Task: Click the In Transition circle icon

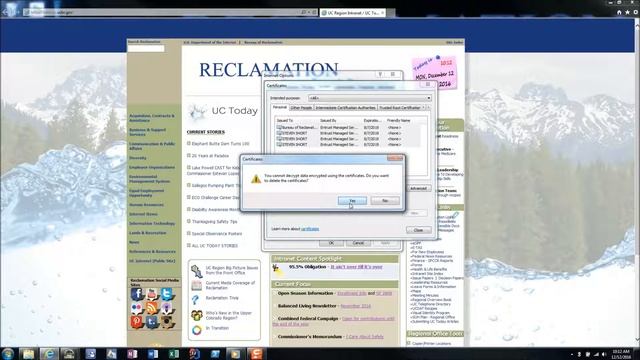Action: (x=197, y=330)
